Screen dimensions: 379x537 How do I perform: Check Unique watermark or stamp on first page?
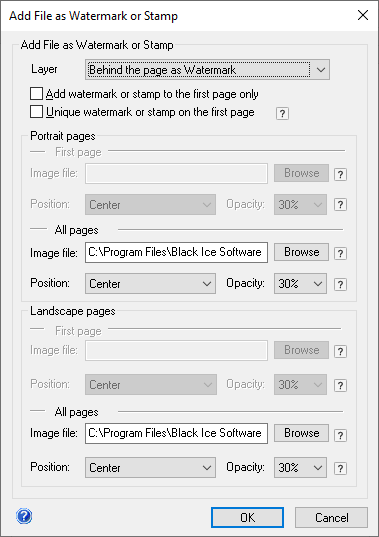coord(36,112)
